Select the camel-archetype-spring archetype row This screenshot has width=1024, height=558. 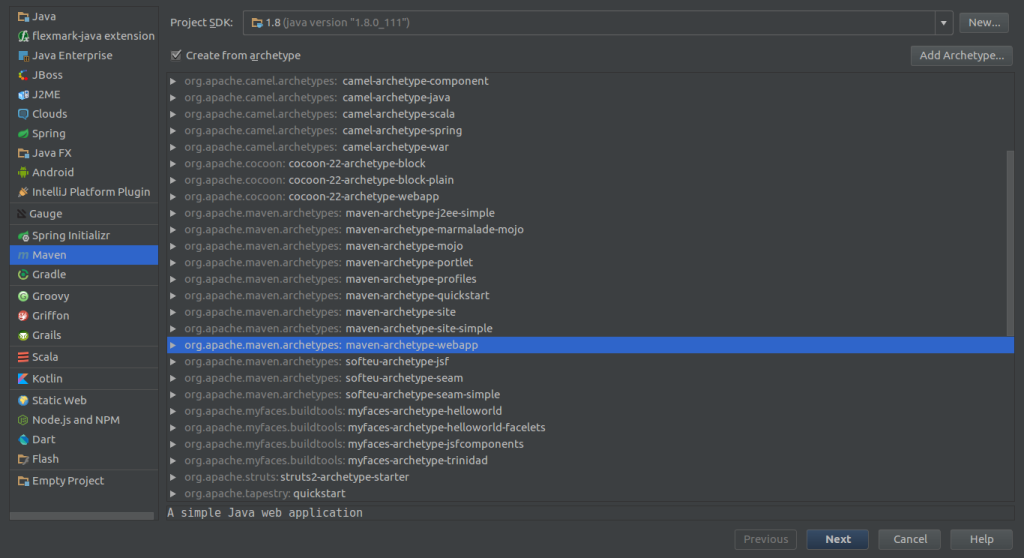click(x=401, y=130)
